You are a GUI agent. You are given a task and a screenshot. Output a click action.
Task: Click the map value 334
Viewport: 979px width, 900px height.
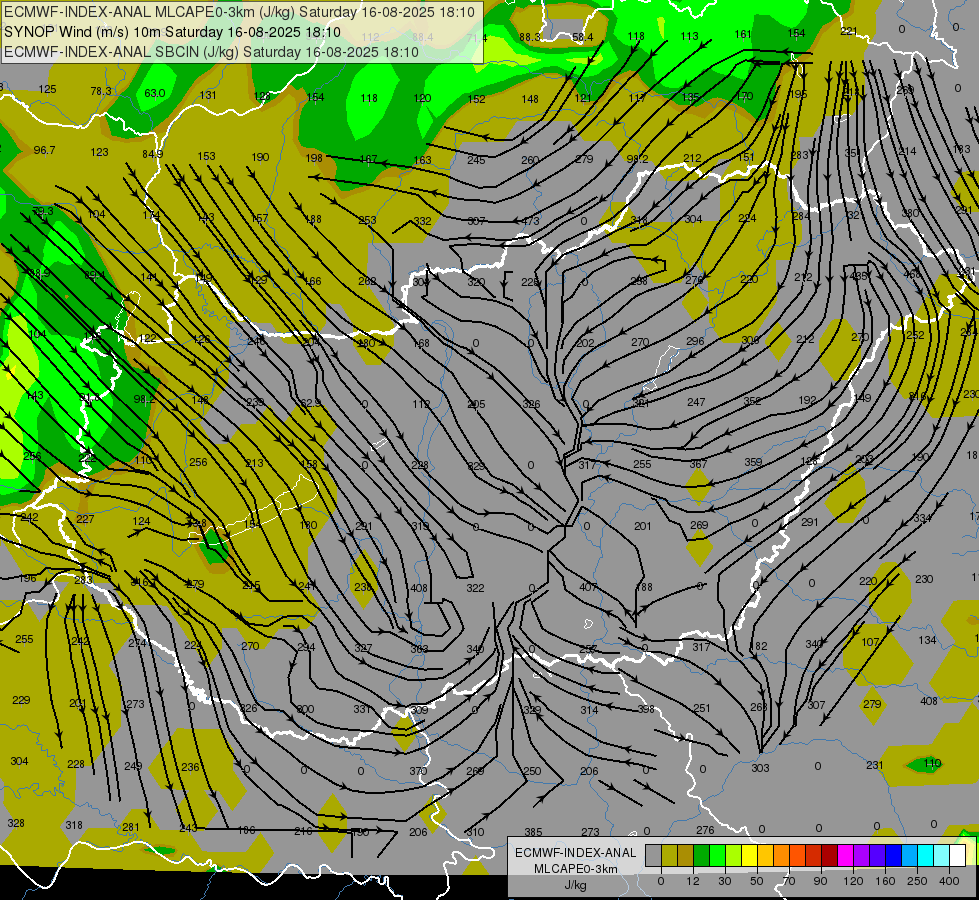pyautogui.click(x=922, y=518)
